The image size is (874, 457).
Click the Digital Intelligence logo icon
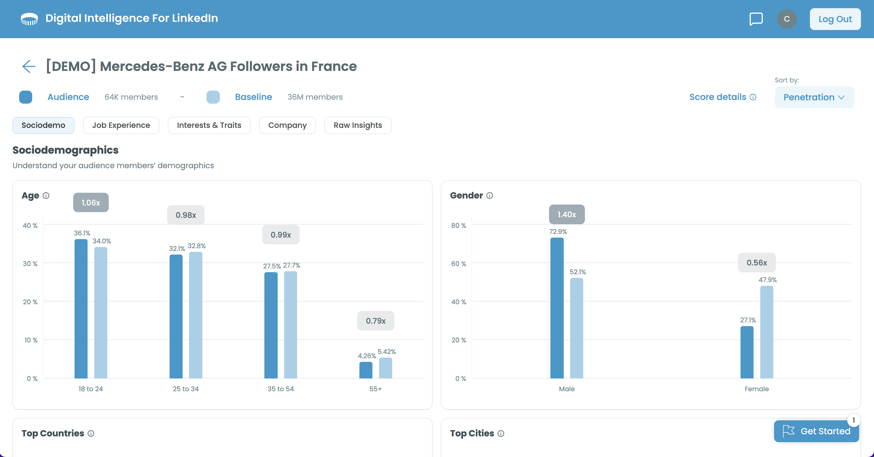tap(29, 19)
